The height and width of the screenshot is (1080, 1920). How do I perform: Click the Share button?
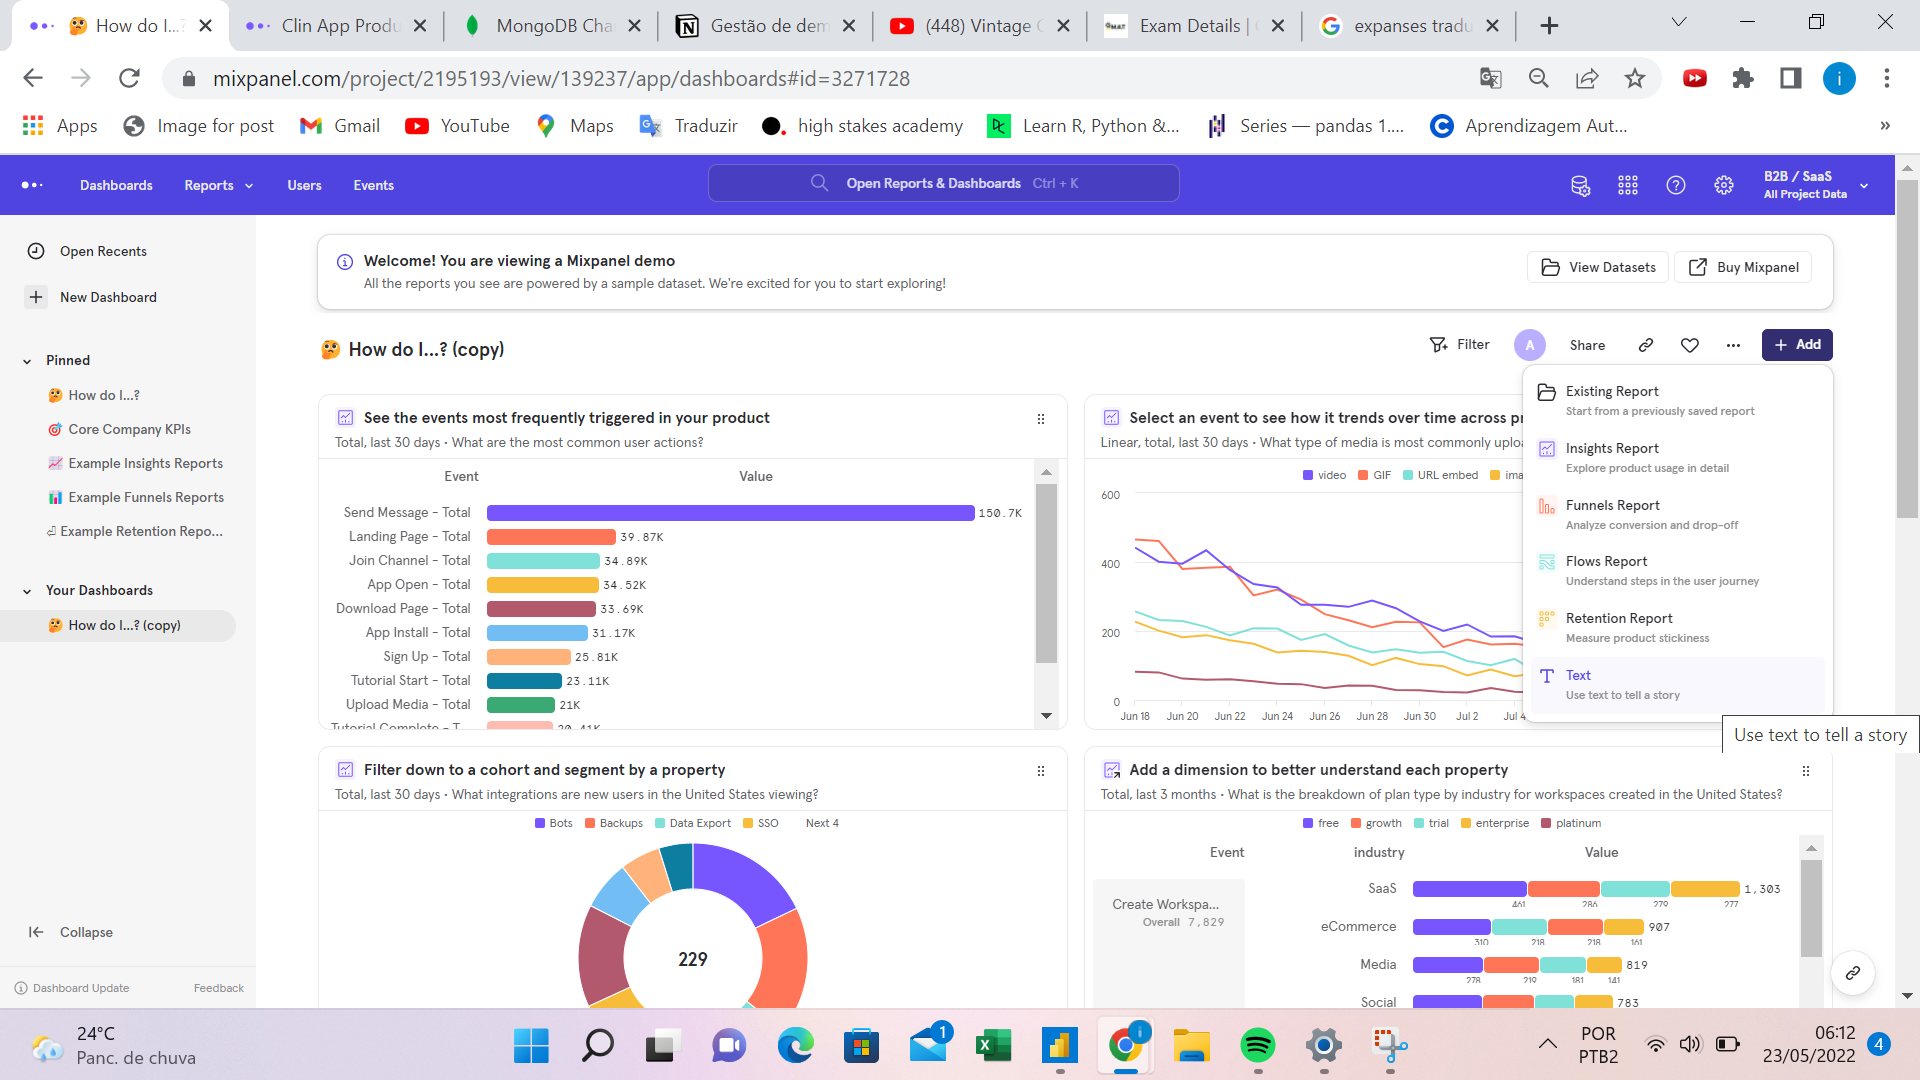coord(1587,345)
